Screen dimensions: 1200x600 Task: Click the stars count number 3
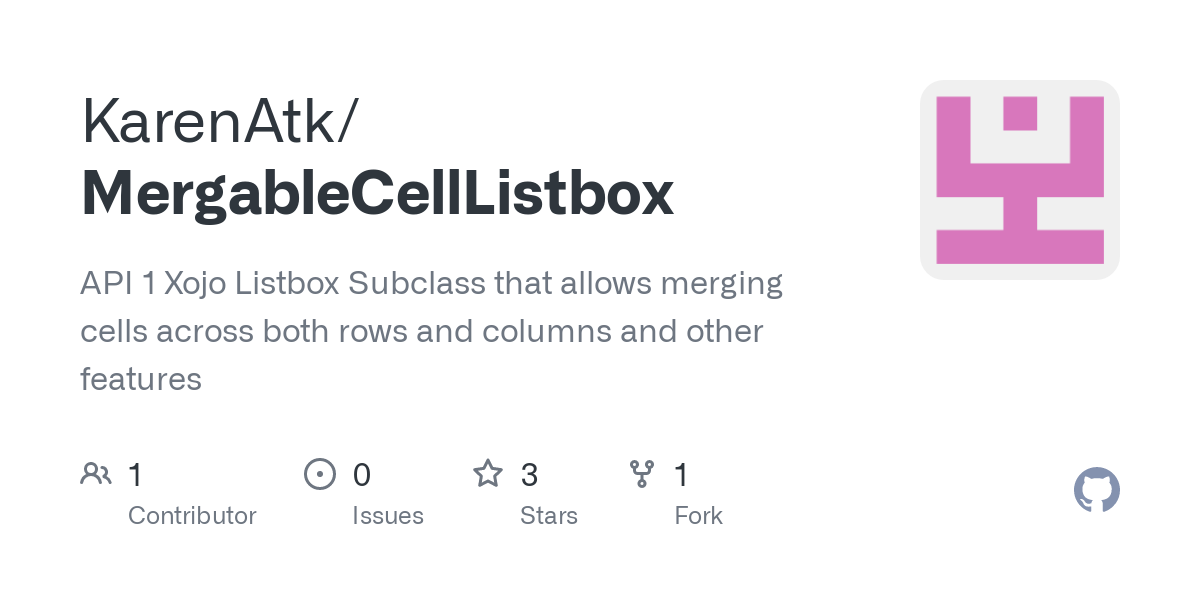tap(529, 475)
